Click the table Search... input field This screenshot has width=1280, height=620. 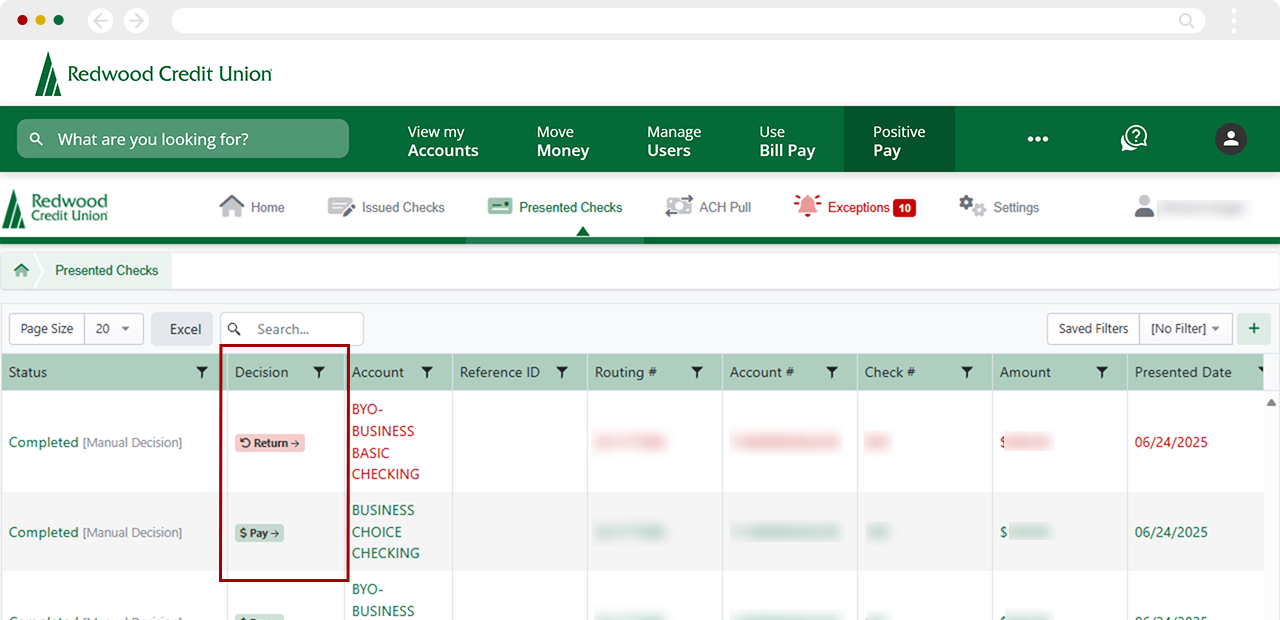click(292, 328)
